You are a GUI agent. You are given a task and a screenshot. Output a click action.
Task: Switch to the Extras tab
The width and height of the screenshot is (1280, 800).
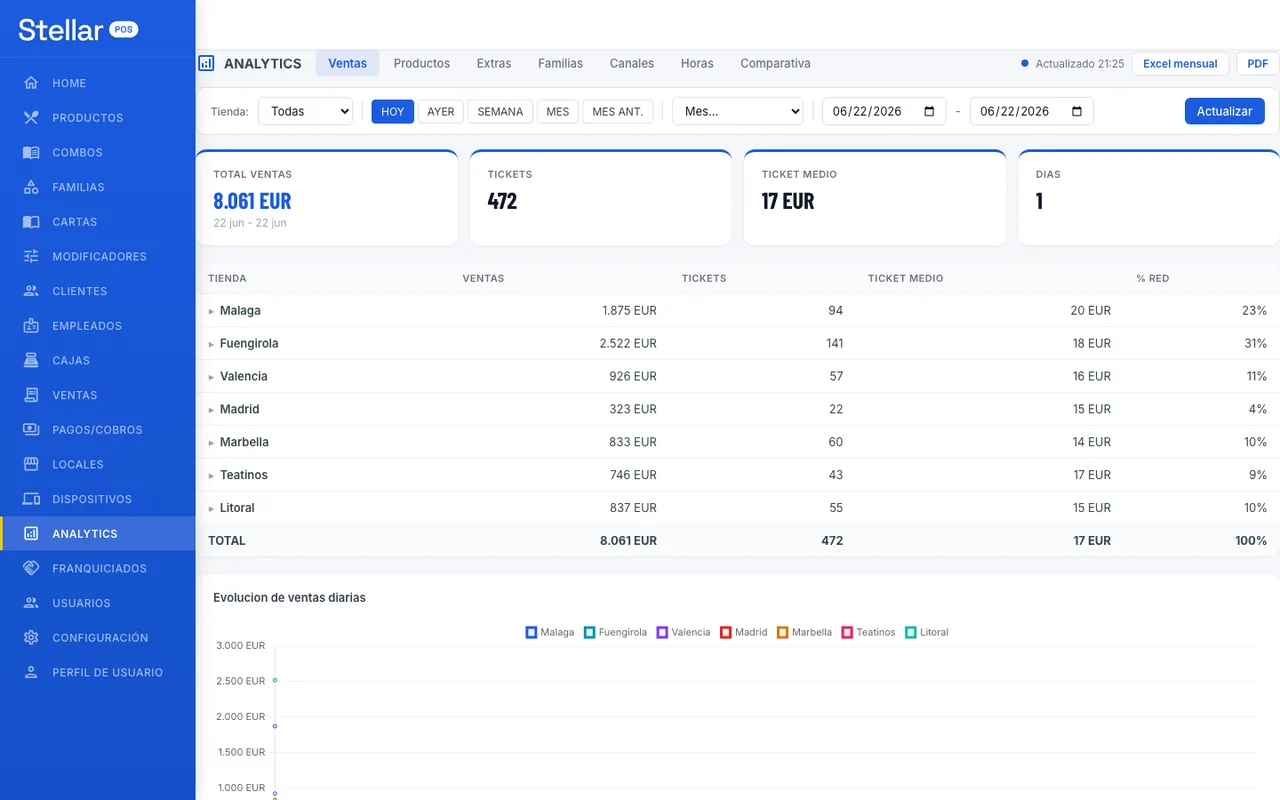pyautogui.click(x=494, y=63)
